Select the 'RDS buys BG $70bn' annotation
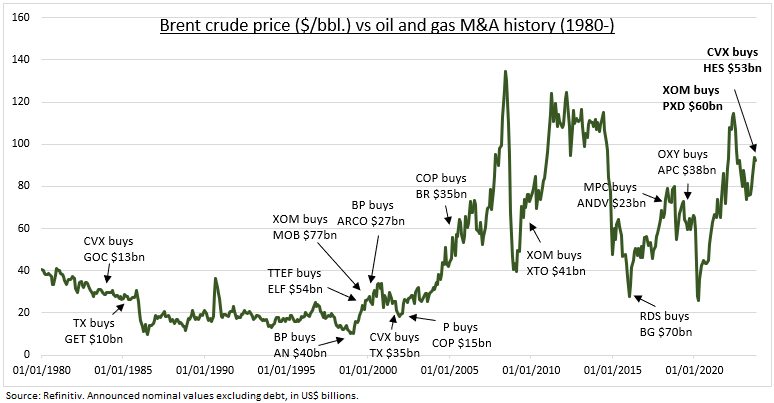This screenshot has width=774, height=403. [665, 324]
